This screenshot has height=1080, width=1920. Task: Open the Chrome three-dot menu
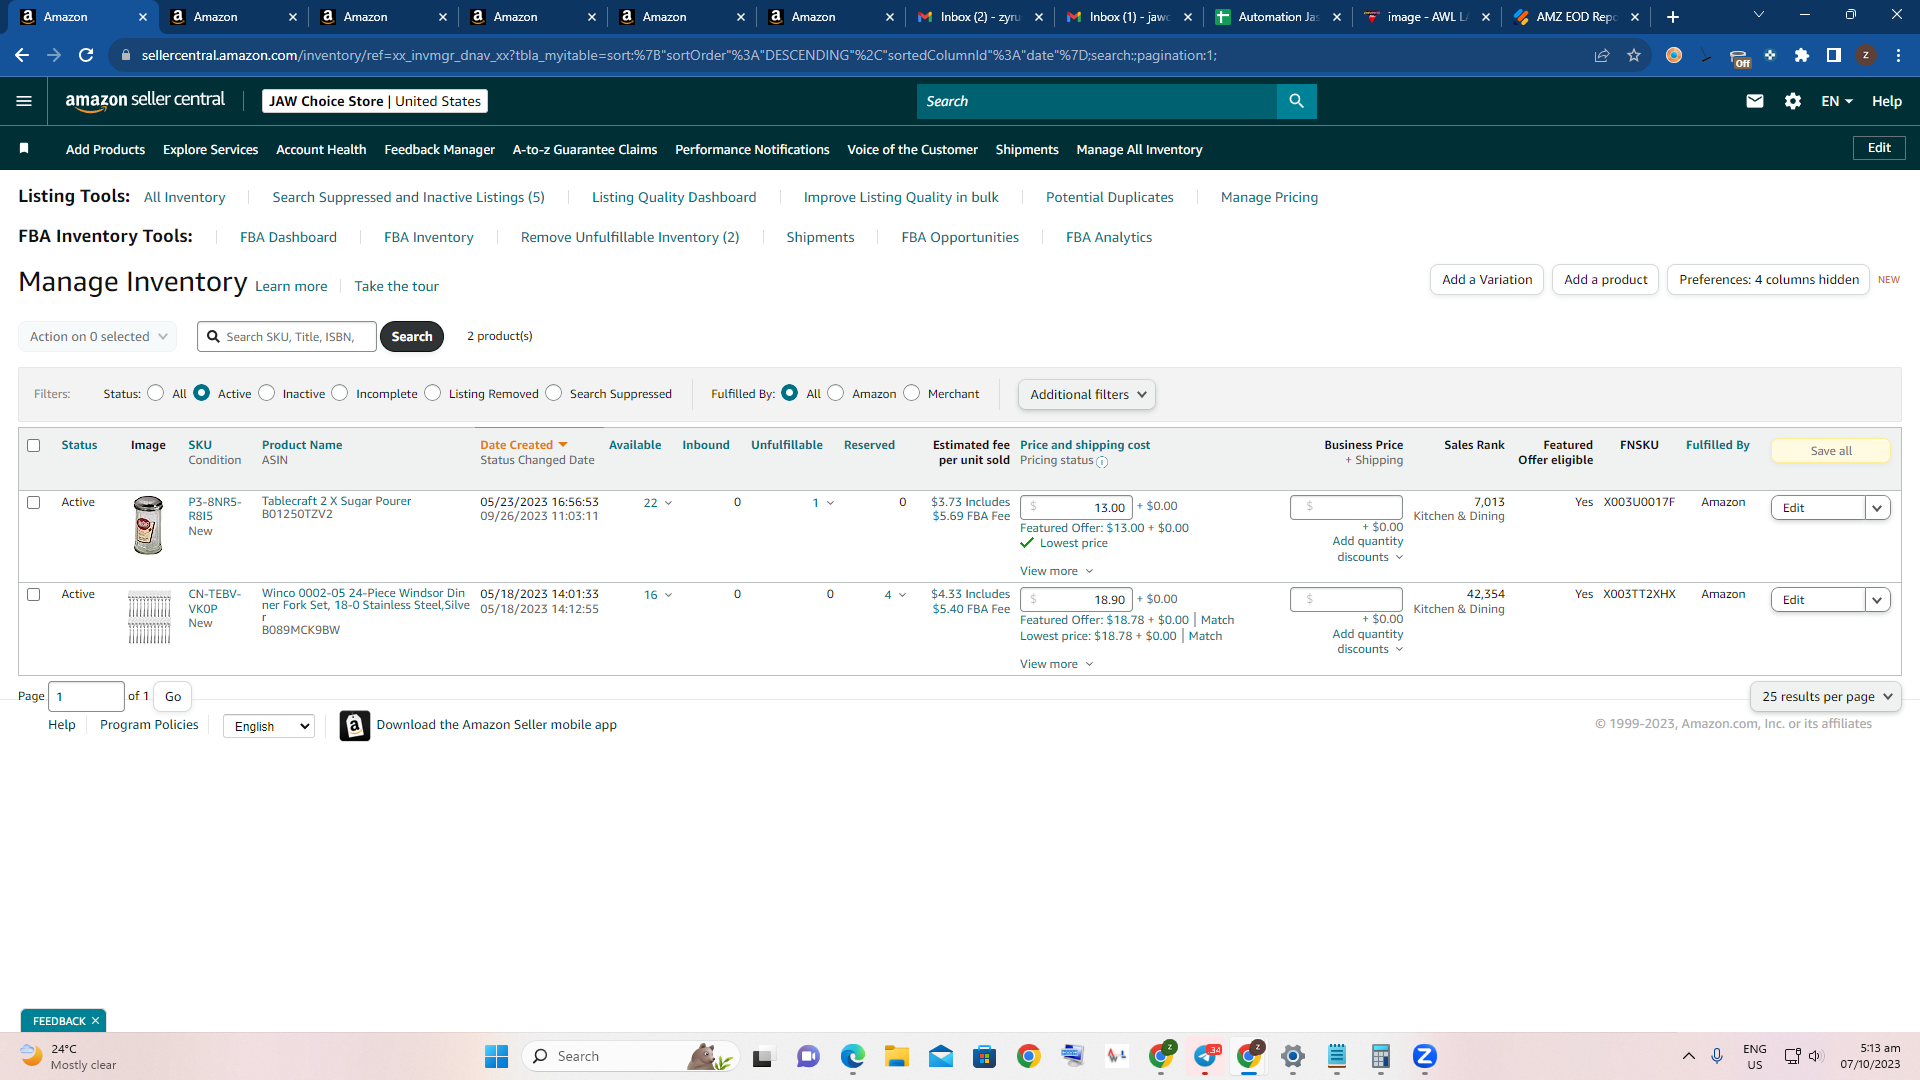[1898, 55]
